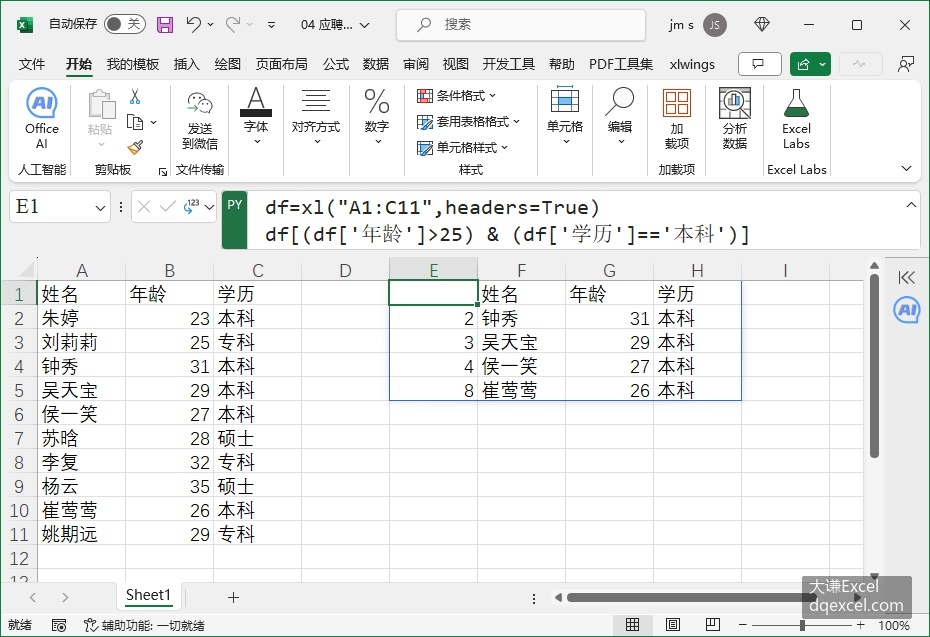Screen dimensions: 930x637
Task: Zoom out with the minus button
Action: (742, 625)
